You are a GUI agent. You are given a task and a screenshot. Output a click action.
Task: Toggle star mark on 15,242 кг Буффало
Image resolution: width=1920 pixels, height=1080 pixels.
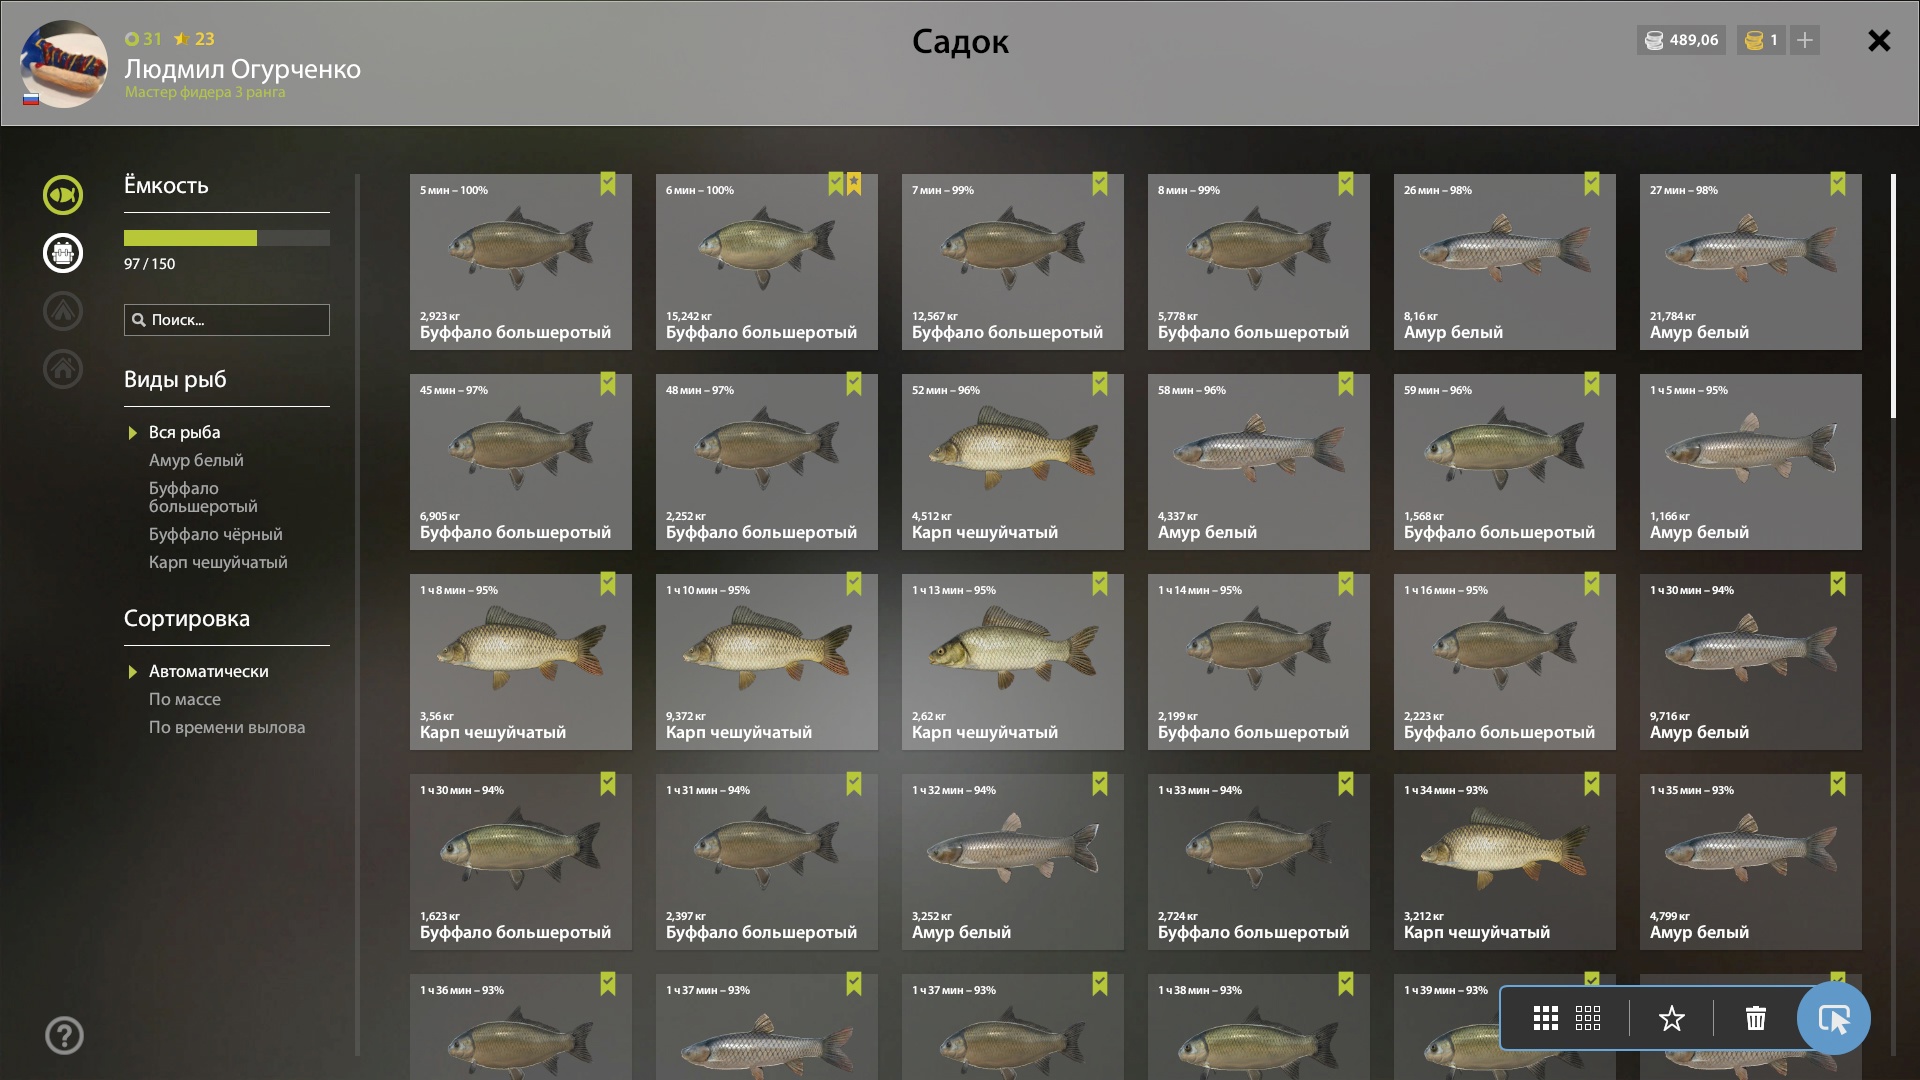[854, 184]
